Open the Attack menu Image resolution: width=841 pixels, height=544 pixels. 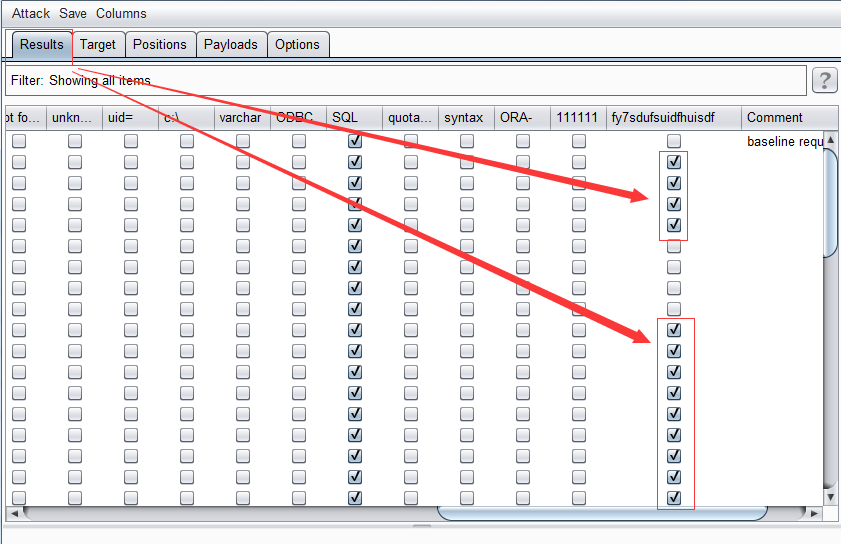[x=31, y=13]
